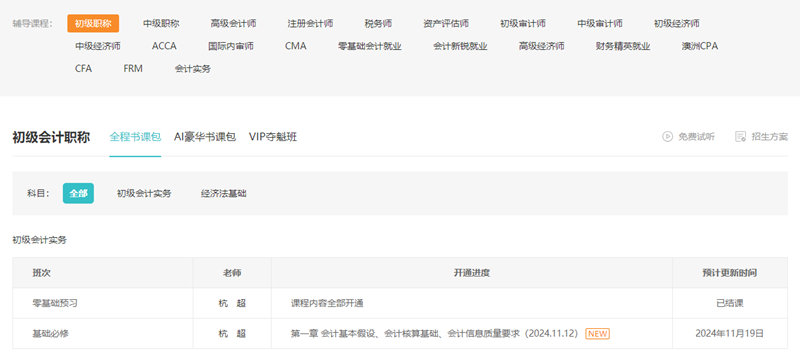Image resolution: width=800 pixels, height=361 pixels.
Task: Click the 免费试听 play icon
Action: pyautogui.click(x=667, y=136)
